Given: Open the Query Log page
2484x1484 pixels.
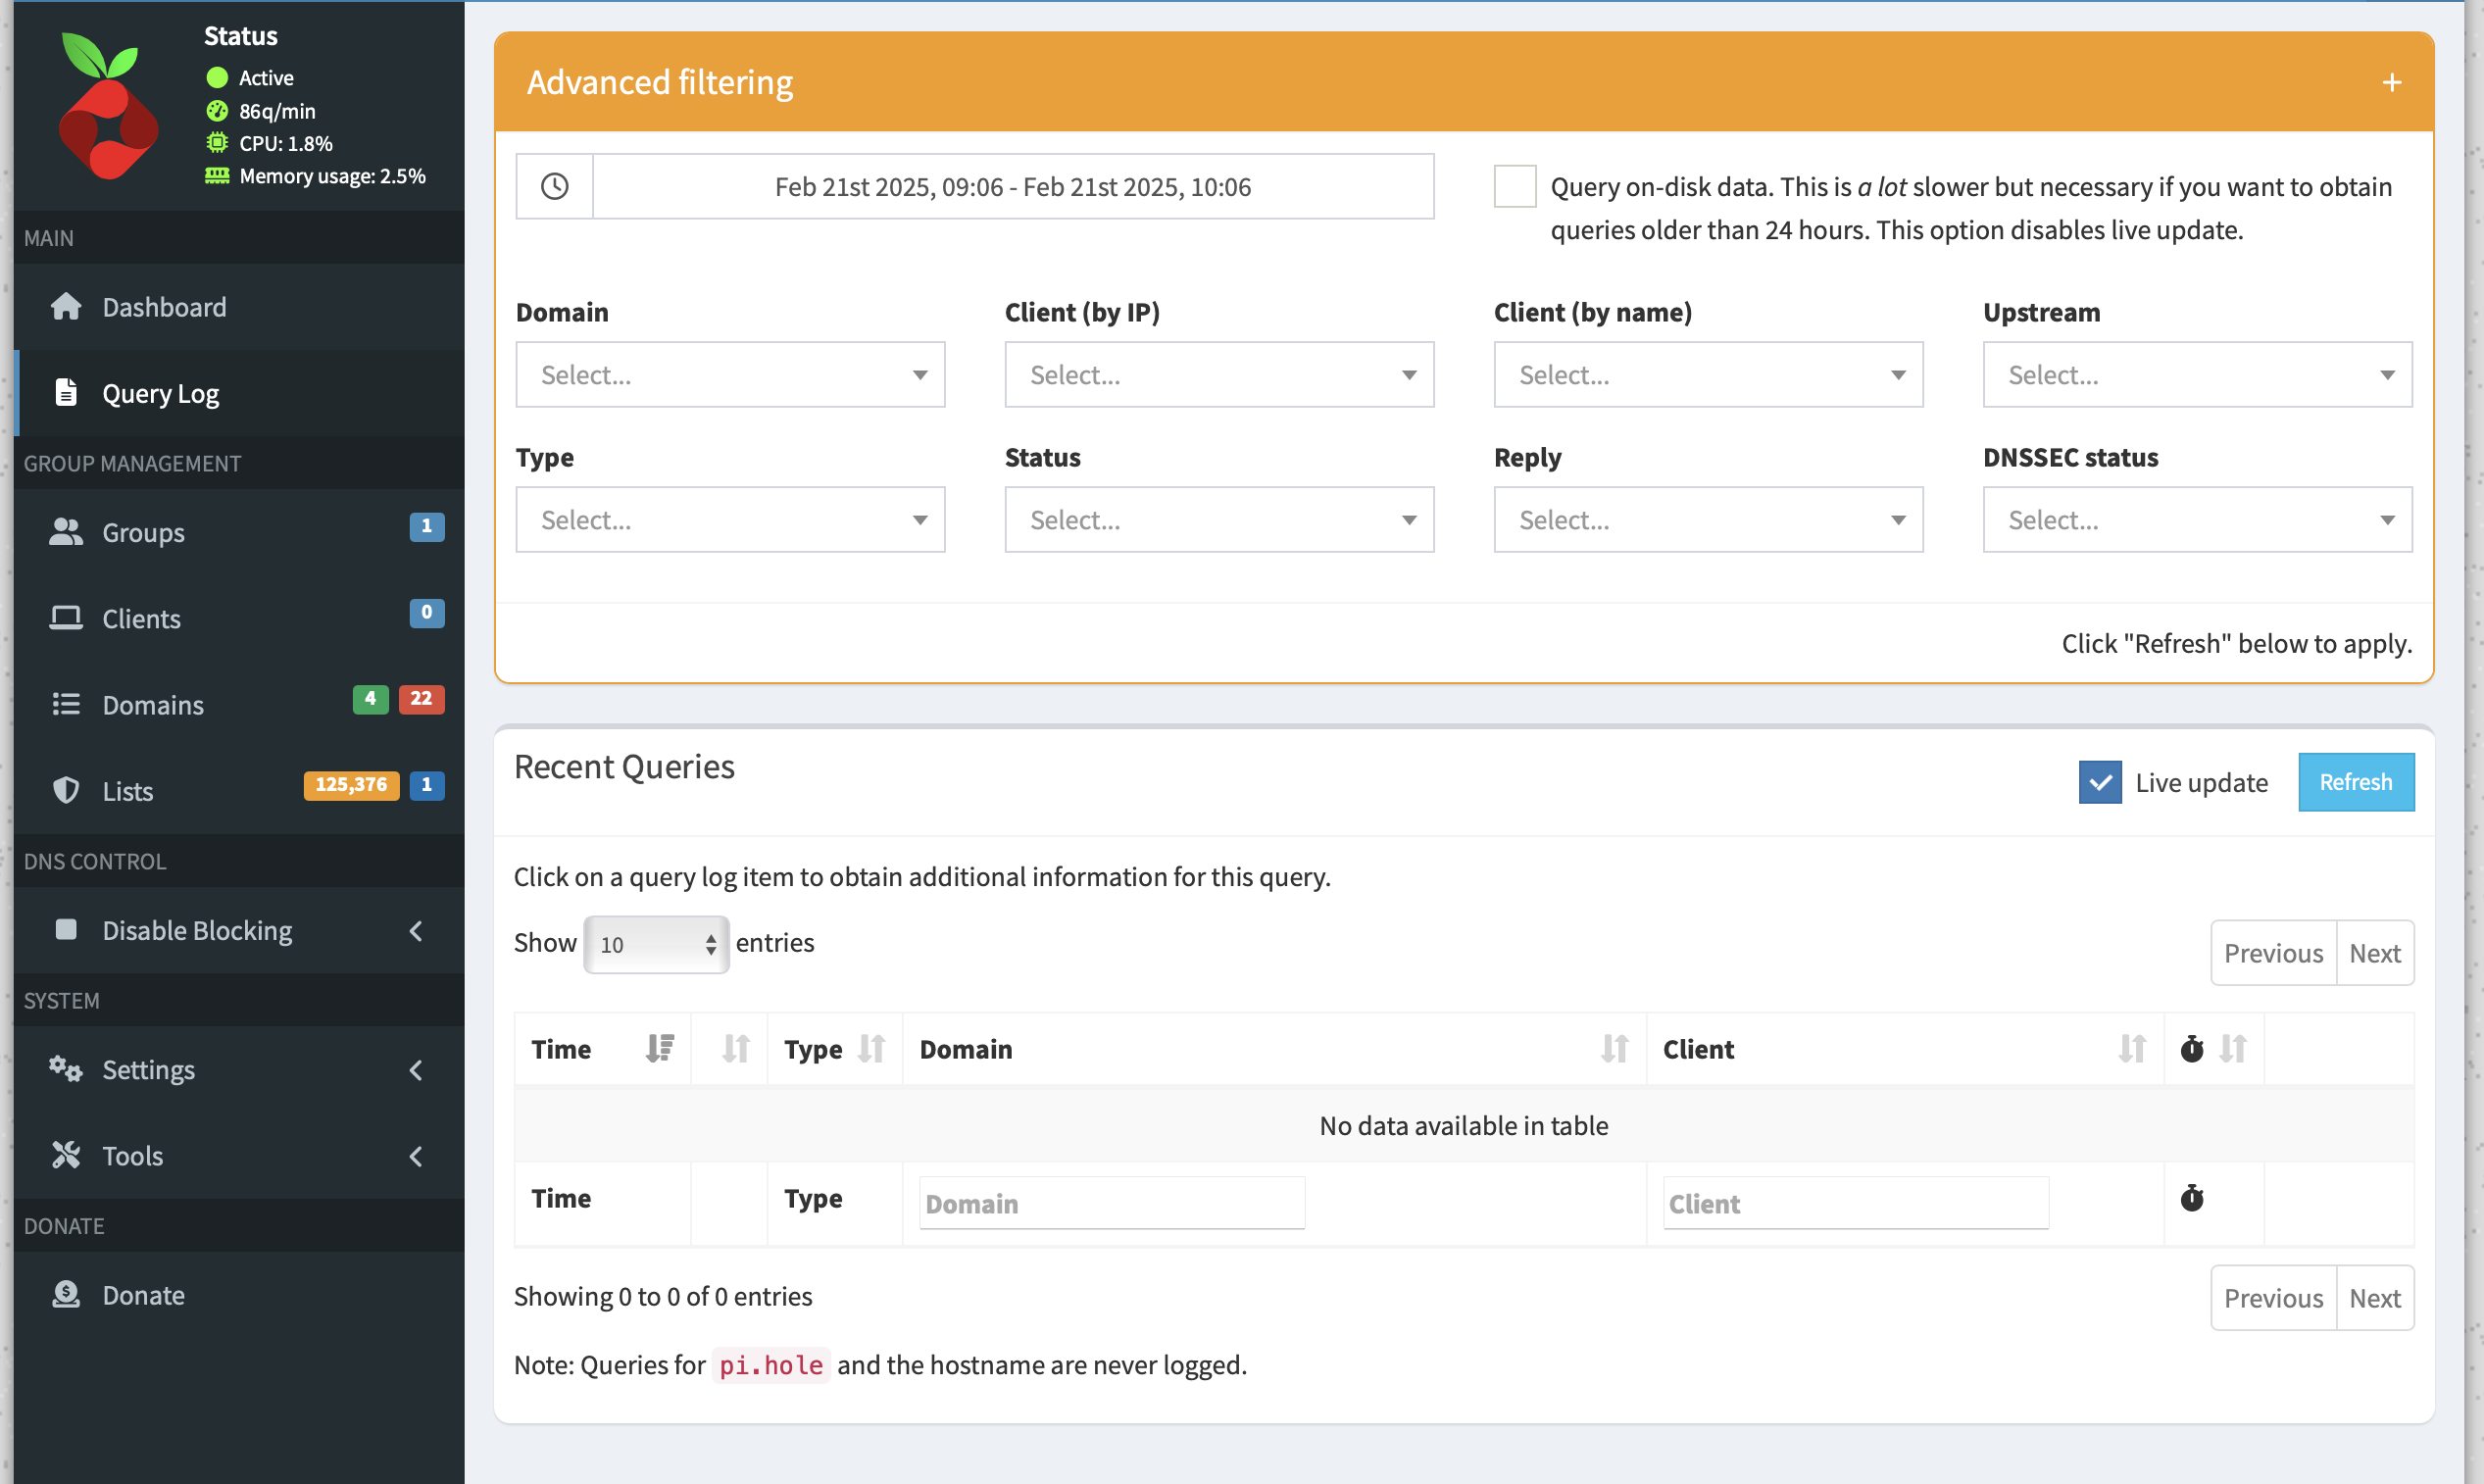Looking at the screenshot, I should [239, 392].
